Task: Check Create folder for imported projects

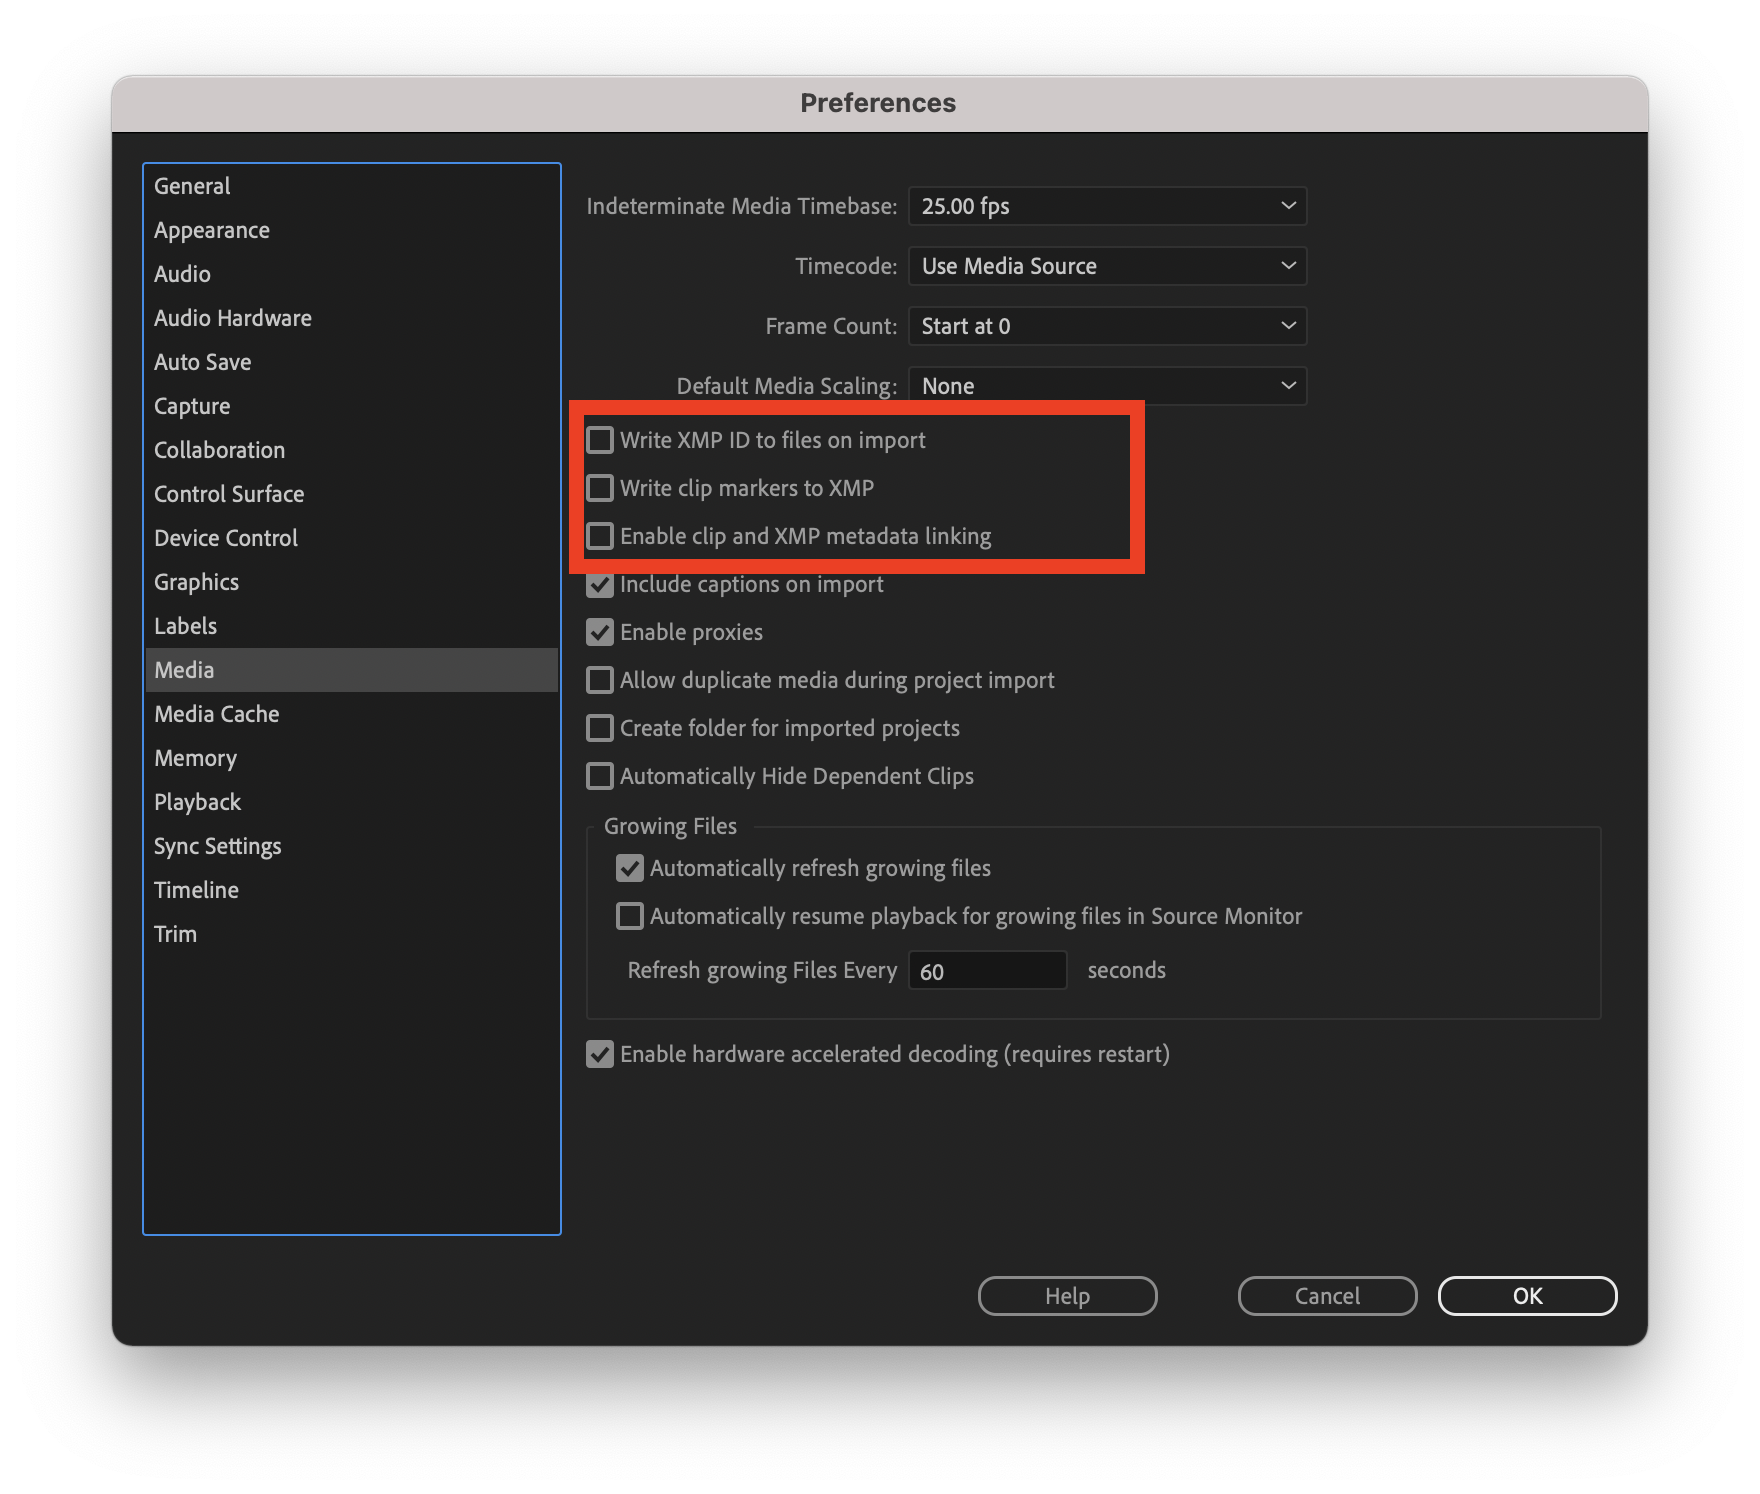Action: coord(600,728)
